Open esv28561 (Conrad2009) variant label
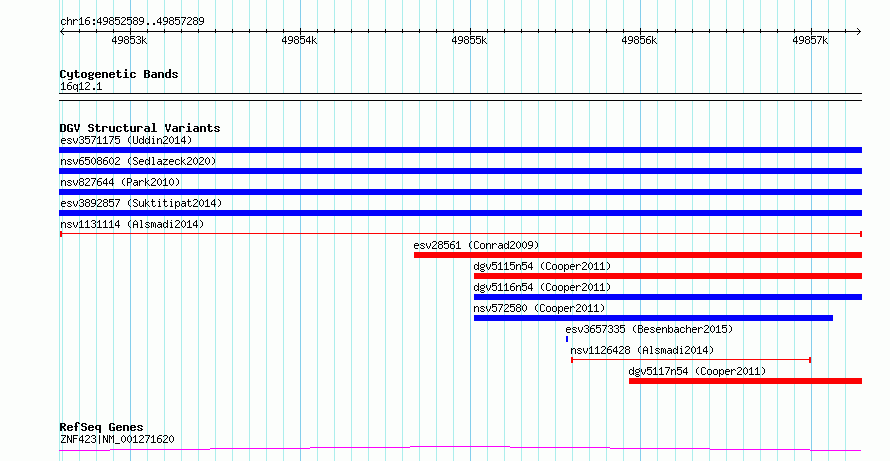 (476, 245)
